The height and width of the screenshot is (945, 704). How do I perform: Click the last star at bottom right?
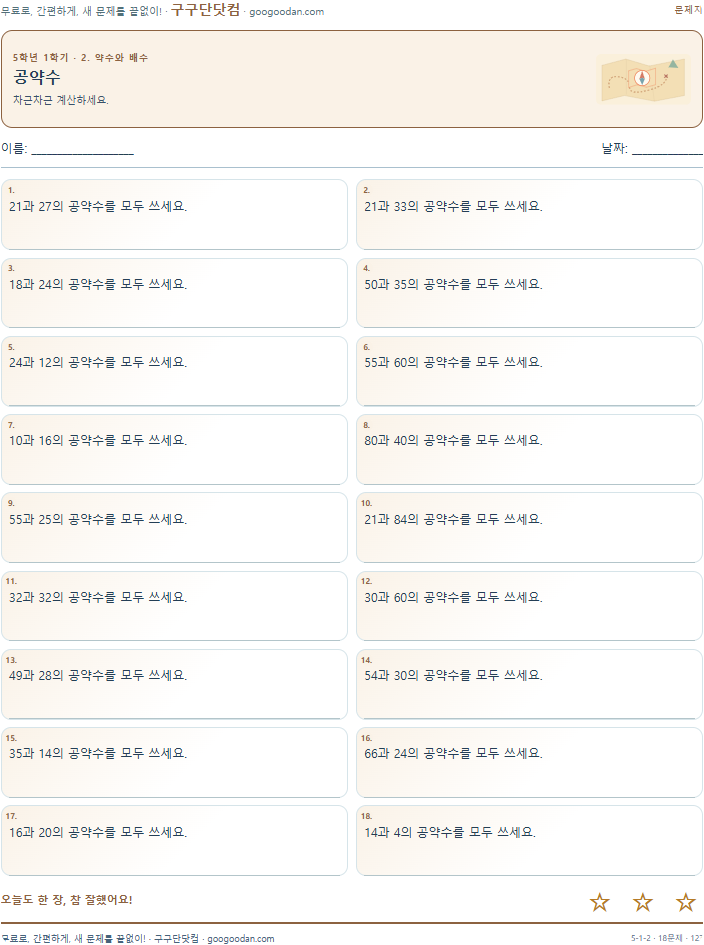pyautogui.click(x=686, y=902)
